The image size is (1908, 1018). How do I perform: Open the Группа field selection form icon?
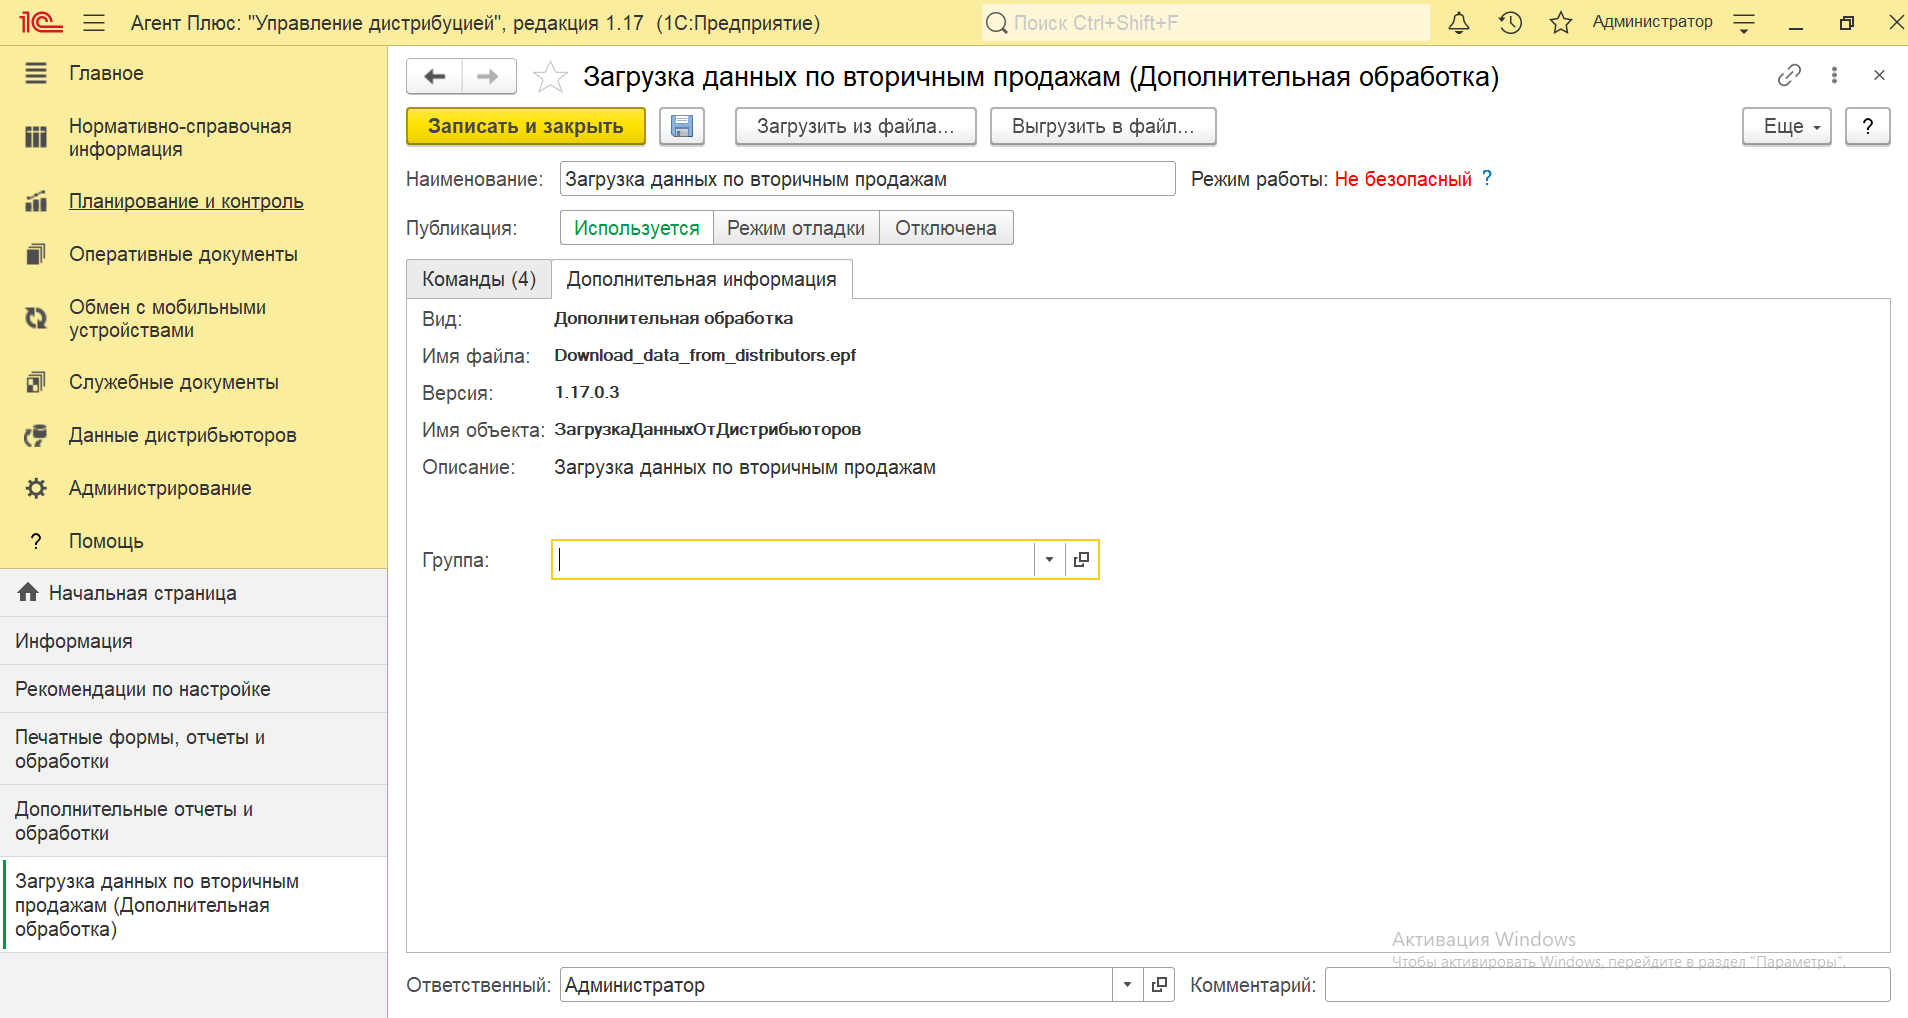[1081, 559]
